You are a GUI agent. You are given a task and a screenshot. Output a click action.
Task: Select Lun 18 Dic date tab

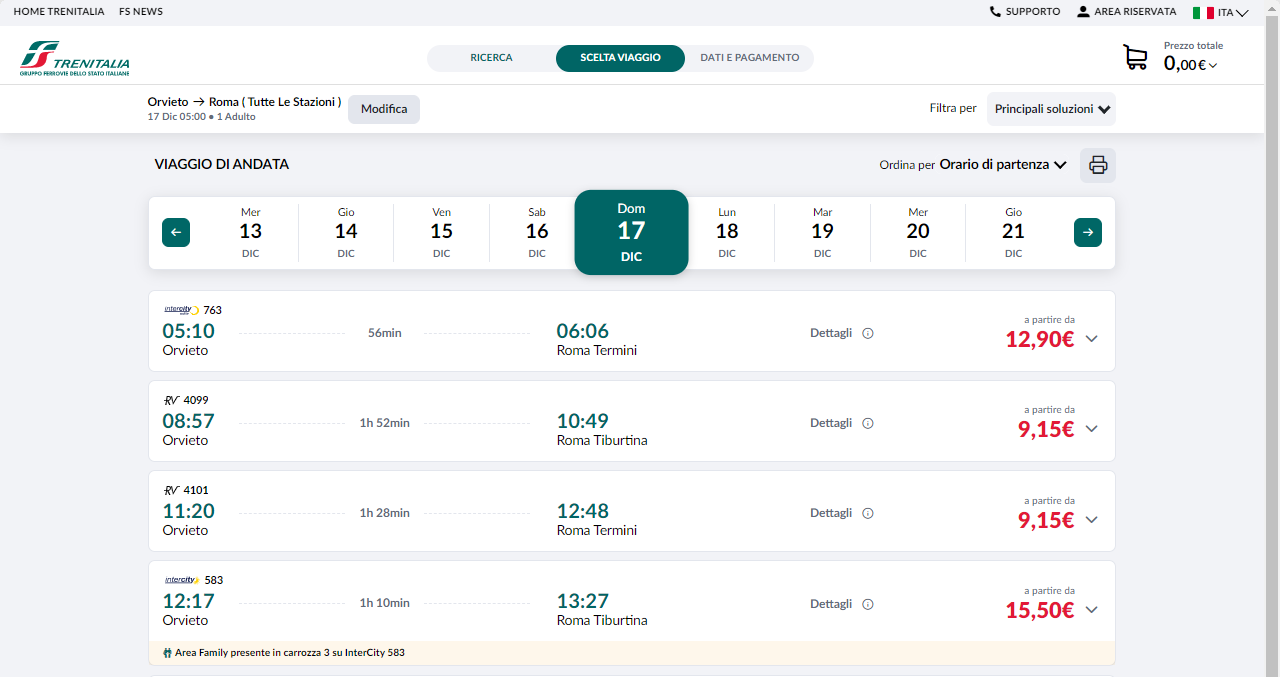tap(727, 232)
